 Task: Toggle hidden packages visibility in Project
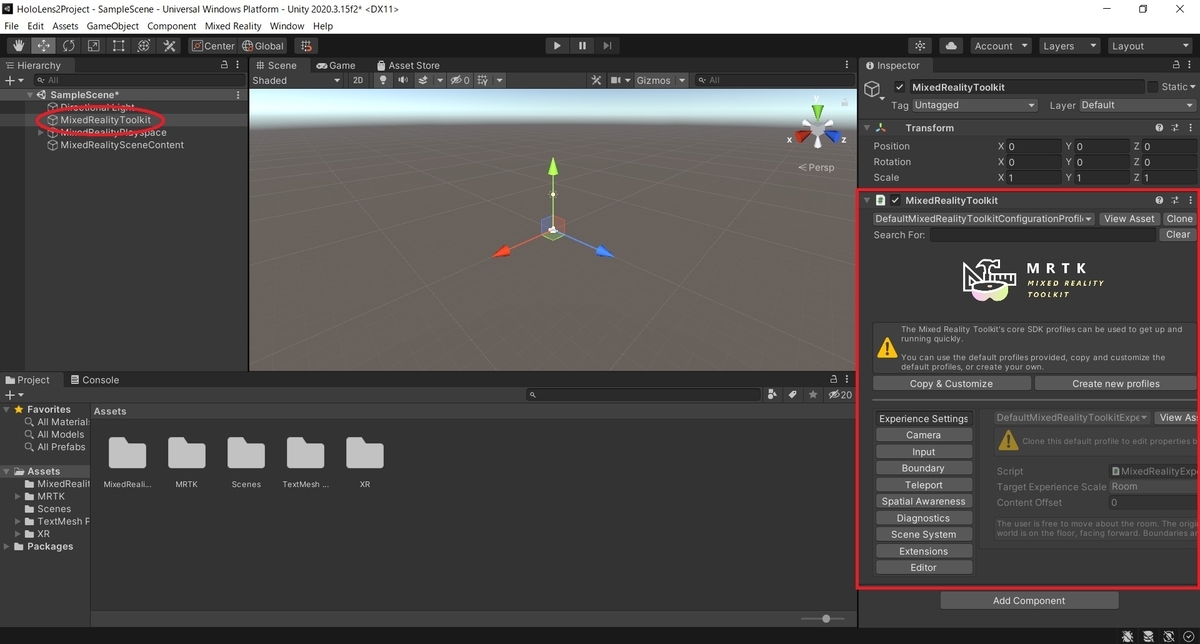click(839, 395)
